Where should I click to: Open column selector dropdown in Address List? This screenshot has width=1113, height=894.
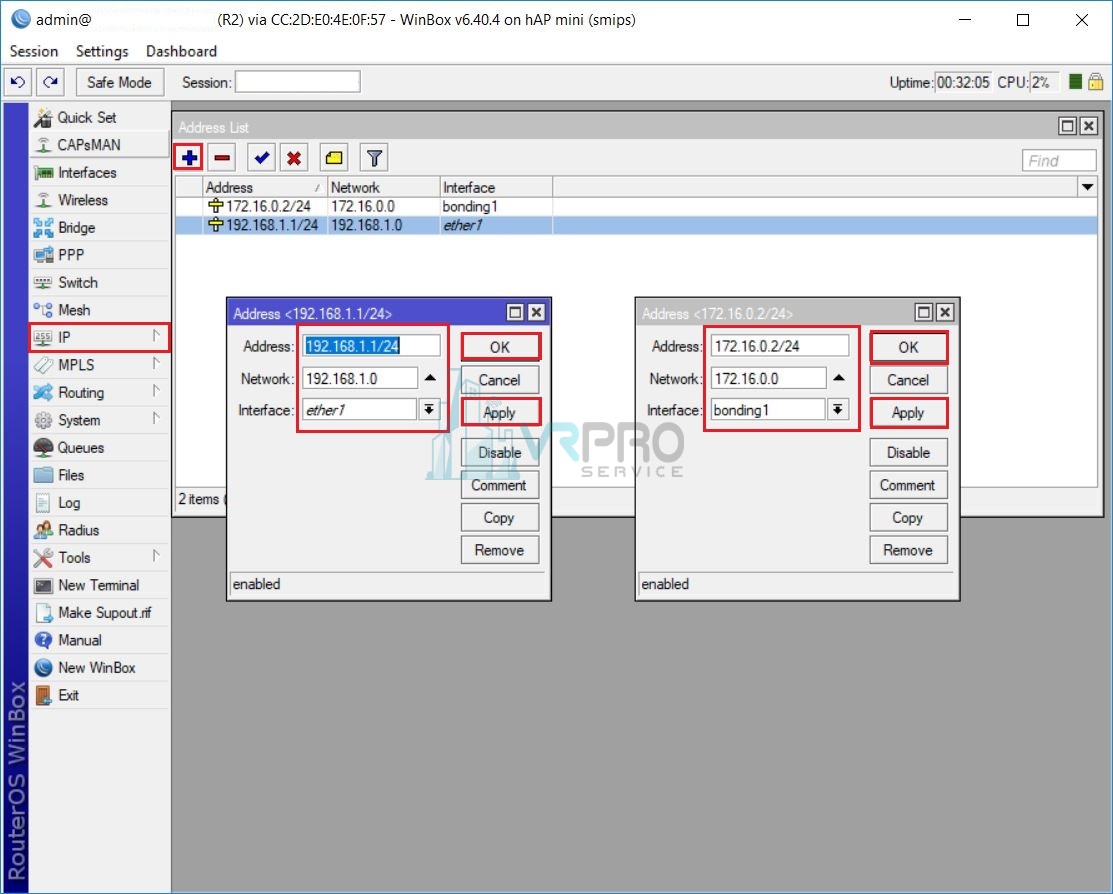coord(1087,187)
